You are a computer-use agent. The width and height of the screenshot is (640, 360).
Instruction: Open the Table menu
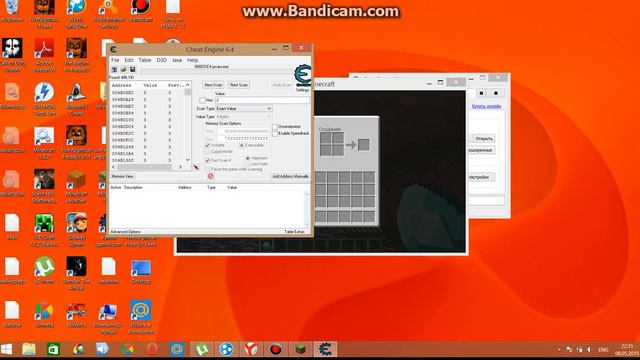pos(145,60)
